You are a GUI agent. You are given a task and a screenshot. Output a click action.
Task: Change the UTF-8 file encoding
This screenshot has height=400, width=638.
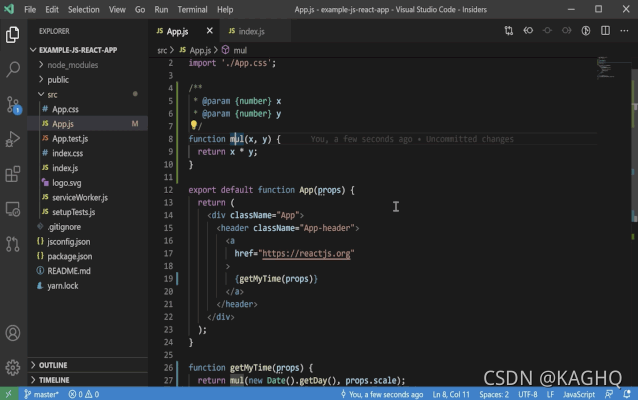[x=528, y=394]
